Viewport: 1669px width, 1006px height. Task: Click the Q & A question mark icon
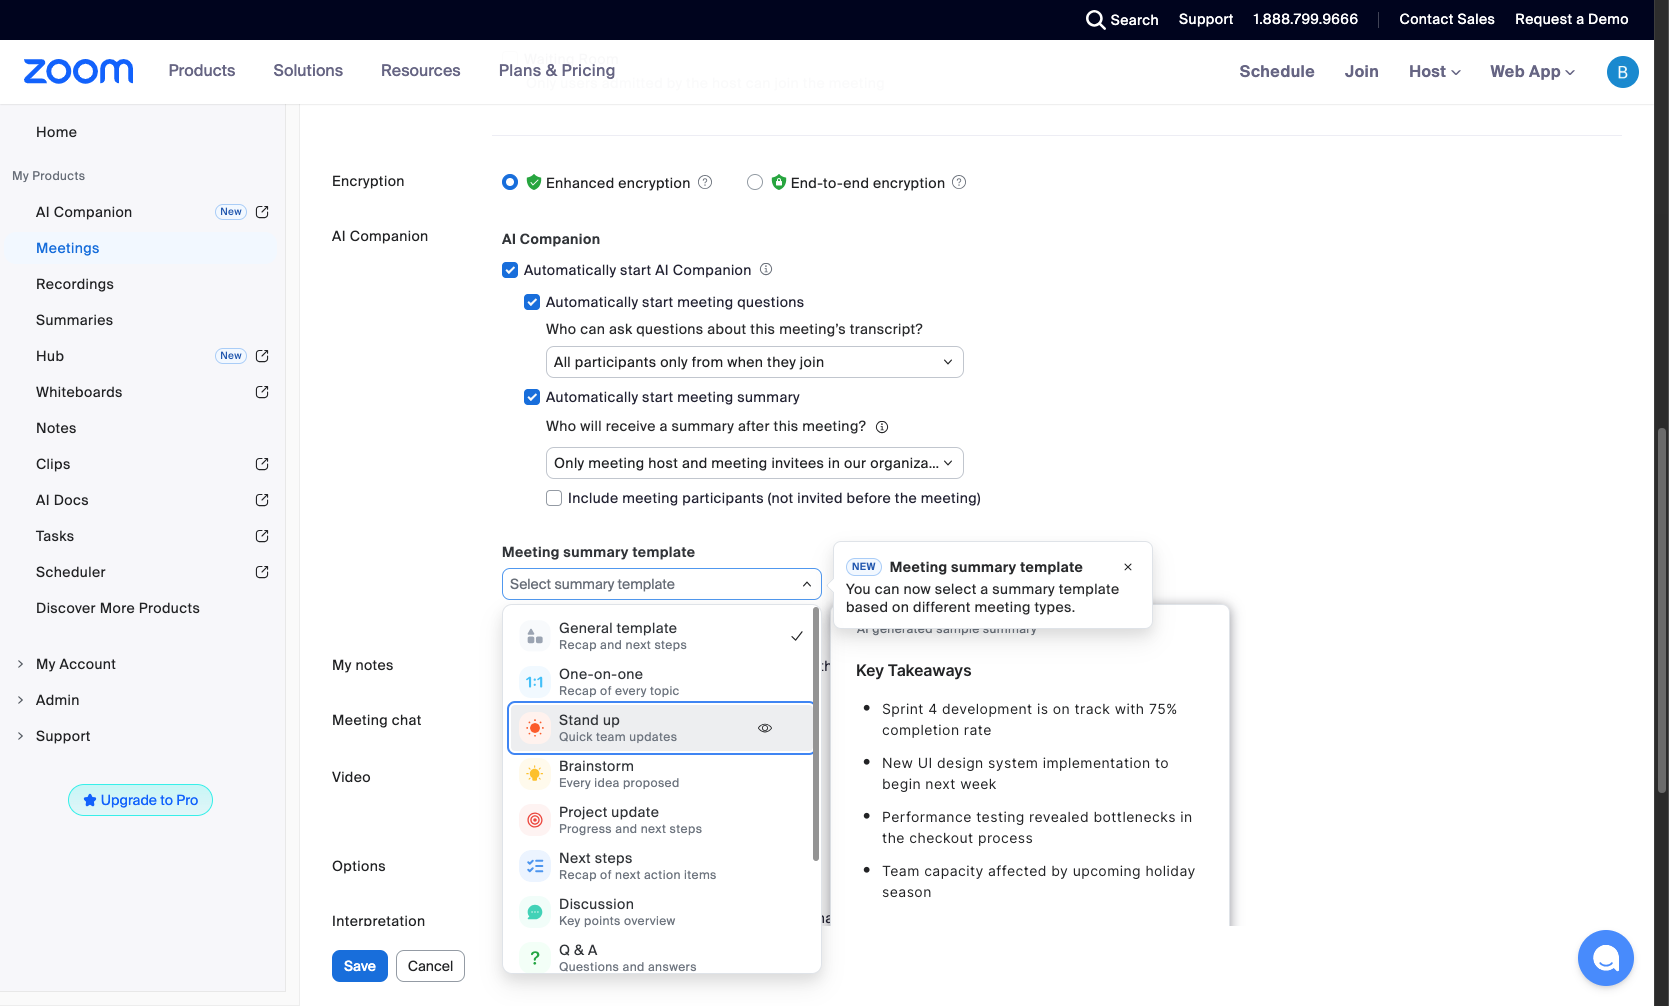[535, 958]
